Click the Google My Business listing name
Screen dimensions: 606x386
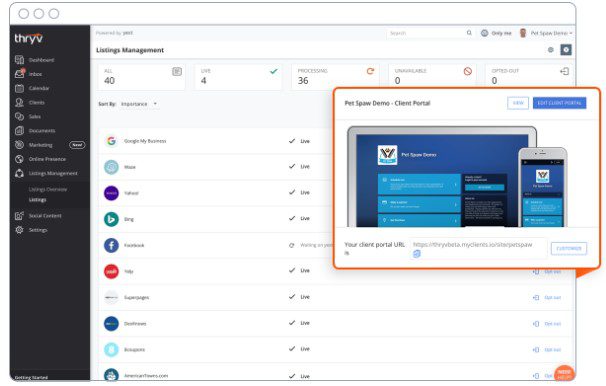[145, 141]
